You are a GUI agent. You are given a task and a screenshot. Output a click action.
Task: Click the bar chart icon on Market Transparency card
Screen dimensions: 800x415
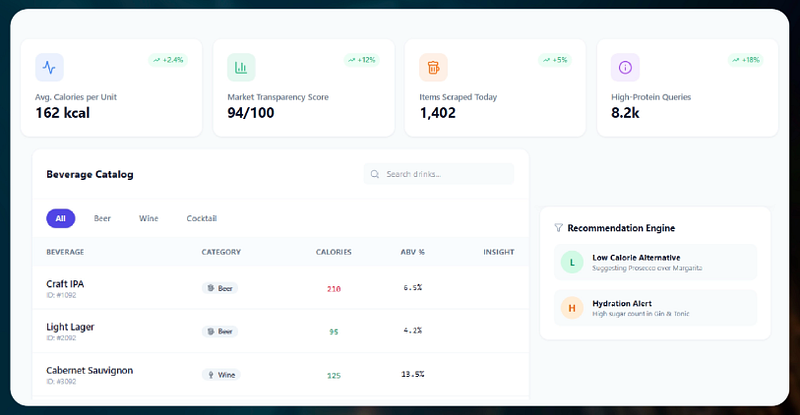pyautogui.click(x=241, y=67)
